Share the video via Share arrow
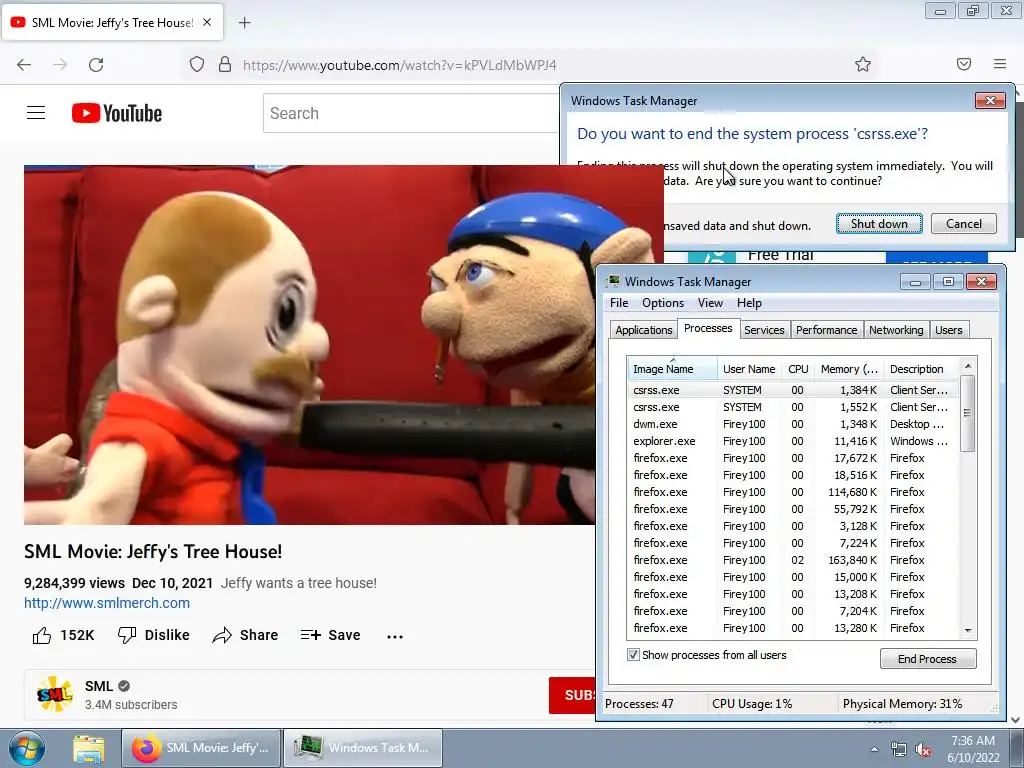Viewport: 1024px width, 768px height. pyautogui.click(x=245, y=635)
